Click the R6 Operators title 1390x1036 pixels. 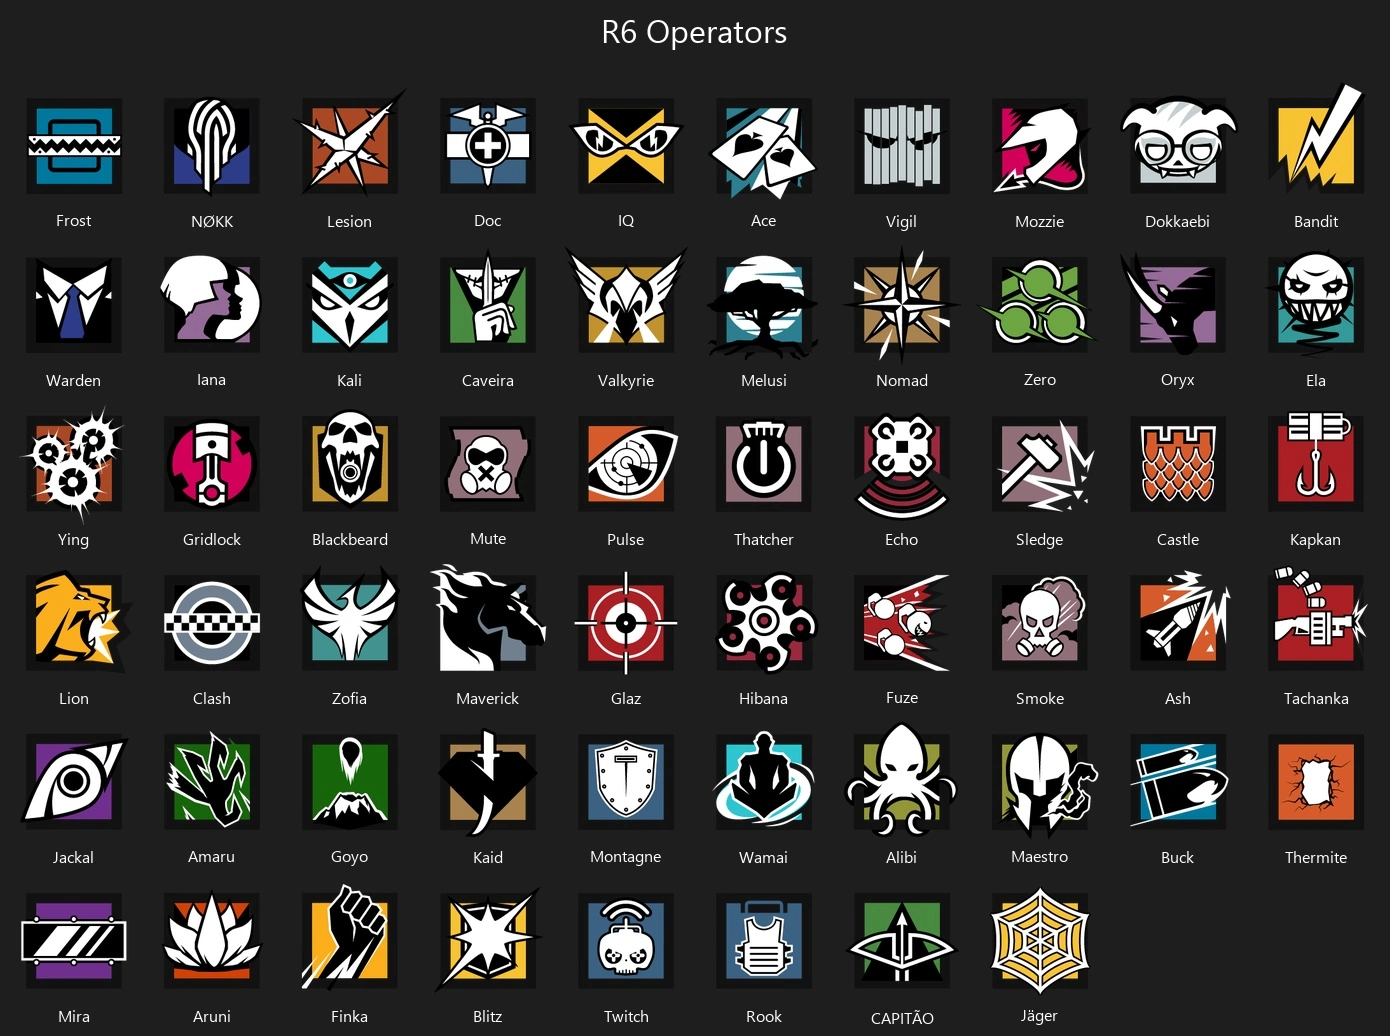point(694,32)
